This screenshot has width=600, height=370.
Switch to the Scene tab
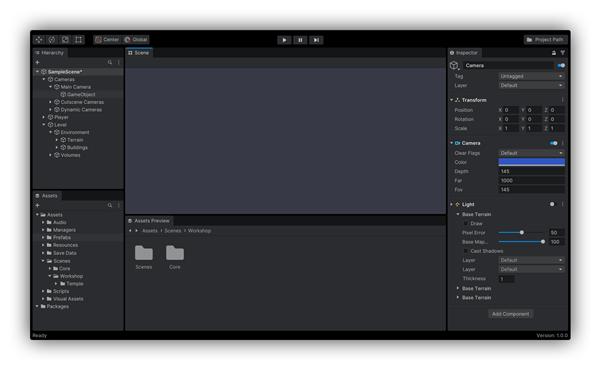(139, 53)
